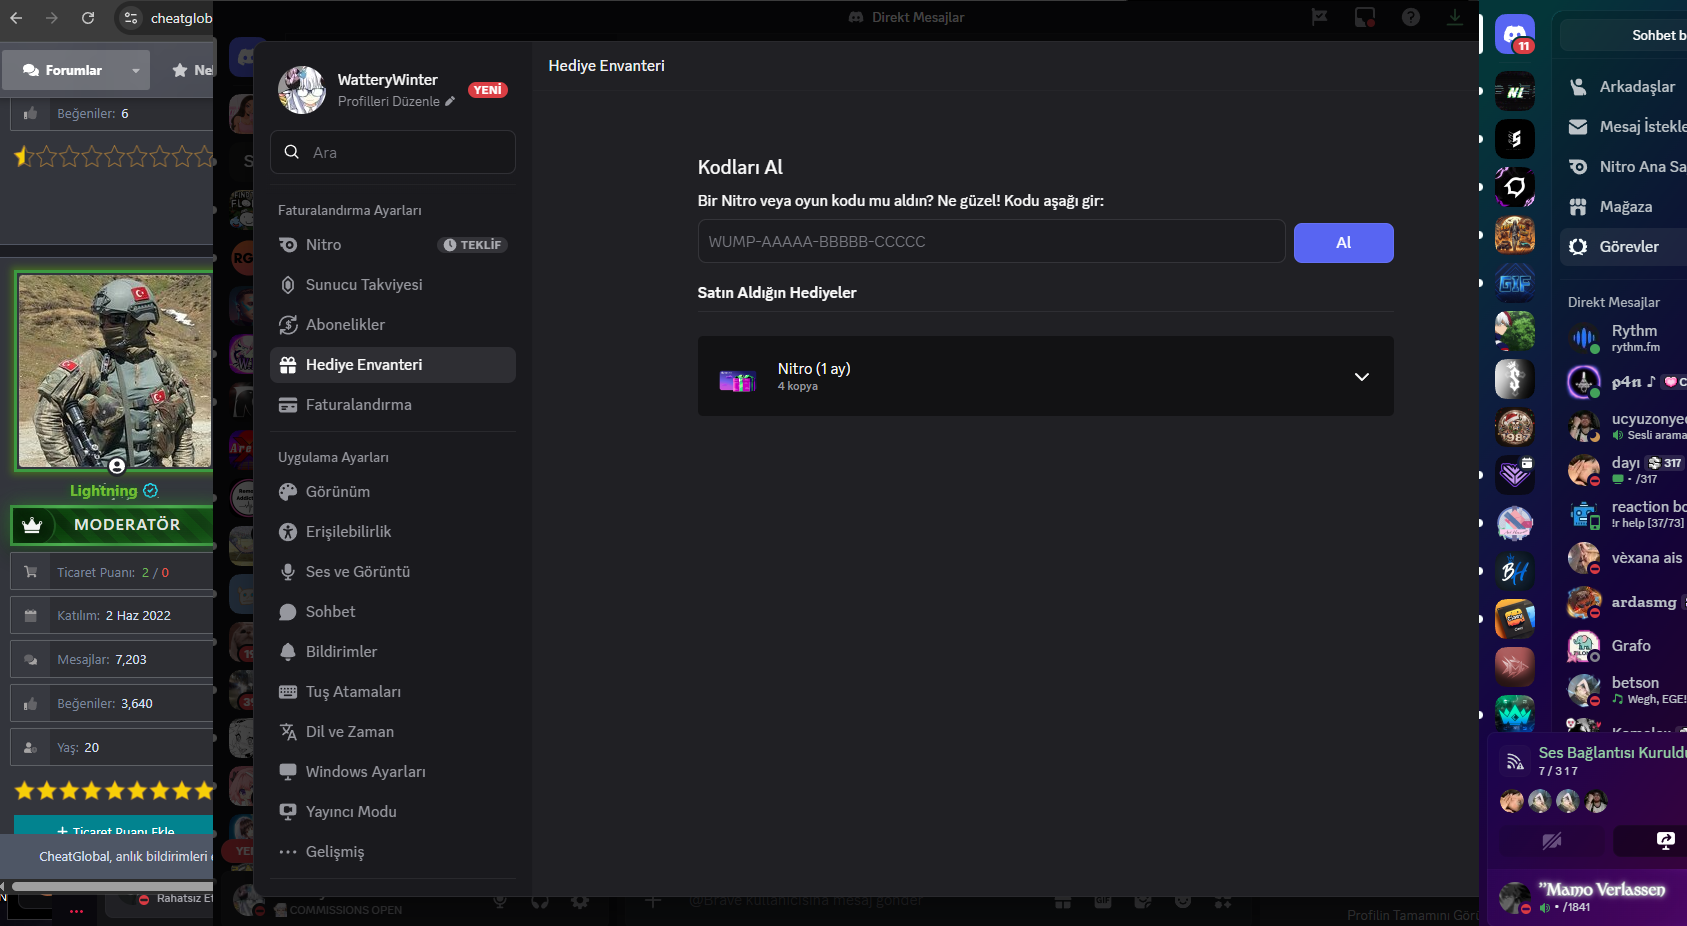Open Sunucu Takviyesi settings

[x=392, y=285]
